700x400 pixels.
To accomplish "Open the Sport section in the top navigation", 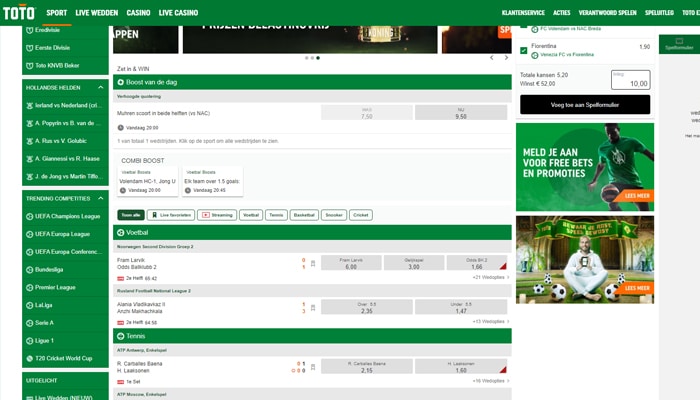I will click(x=57, y=13).
